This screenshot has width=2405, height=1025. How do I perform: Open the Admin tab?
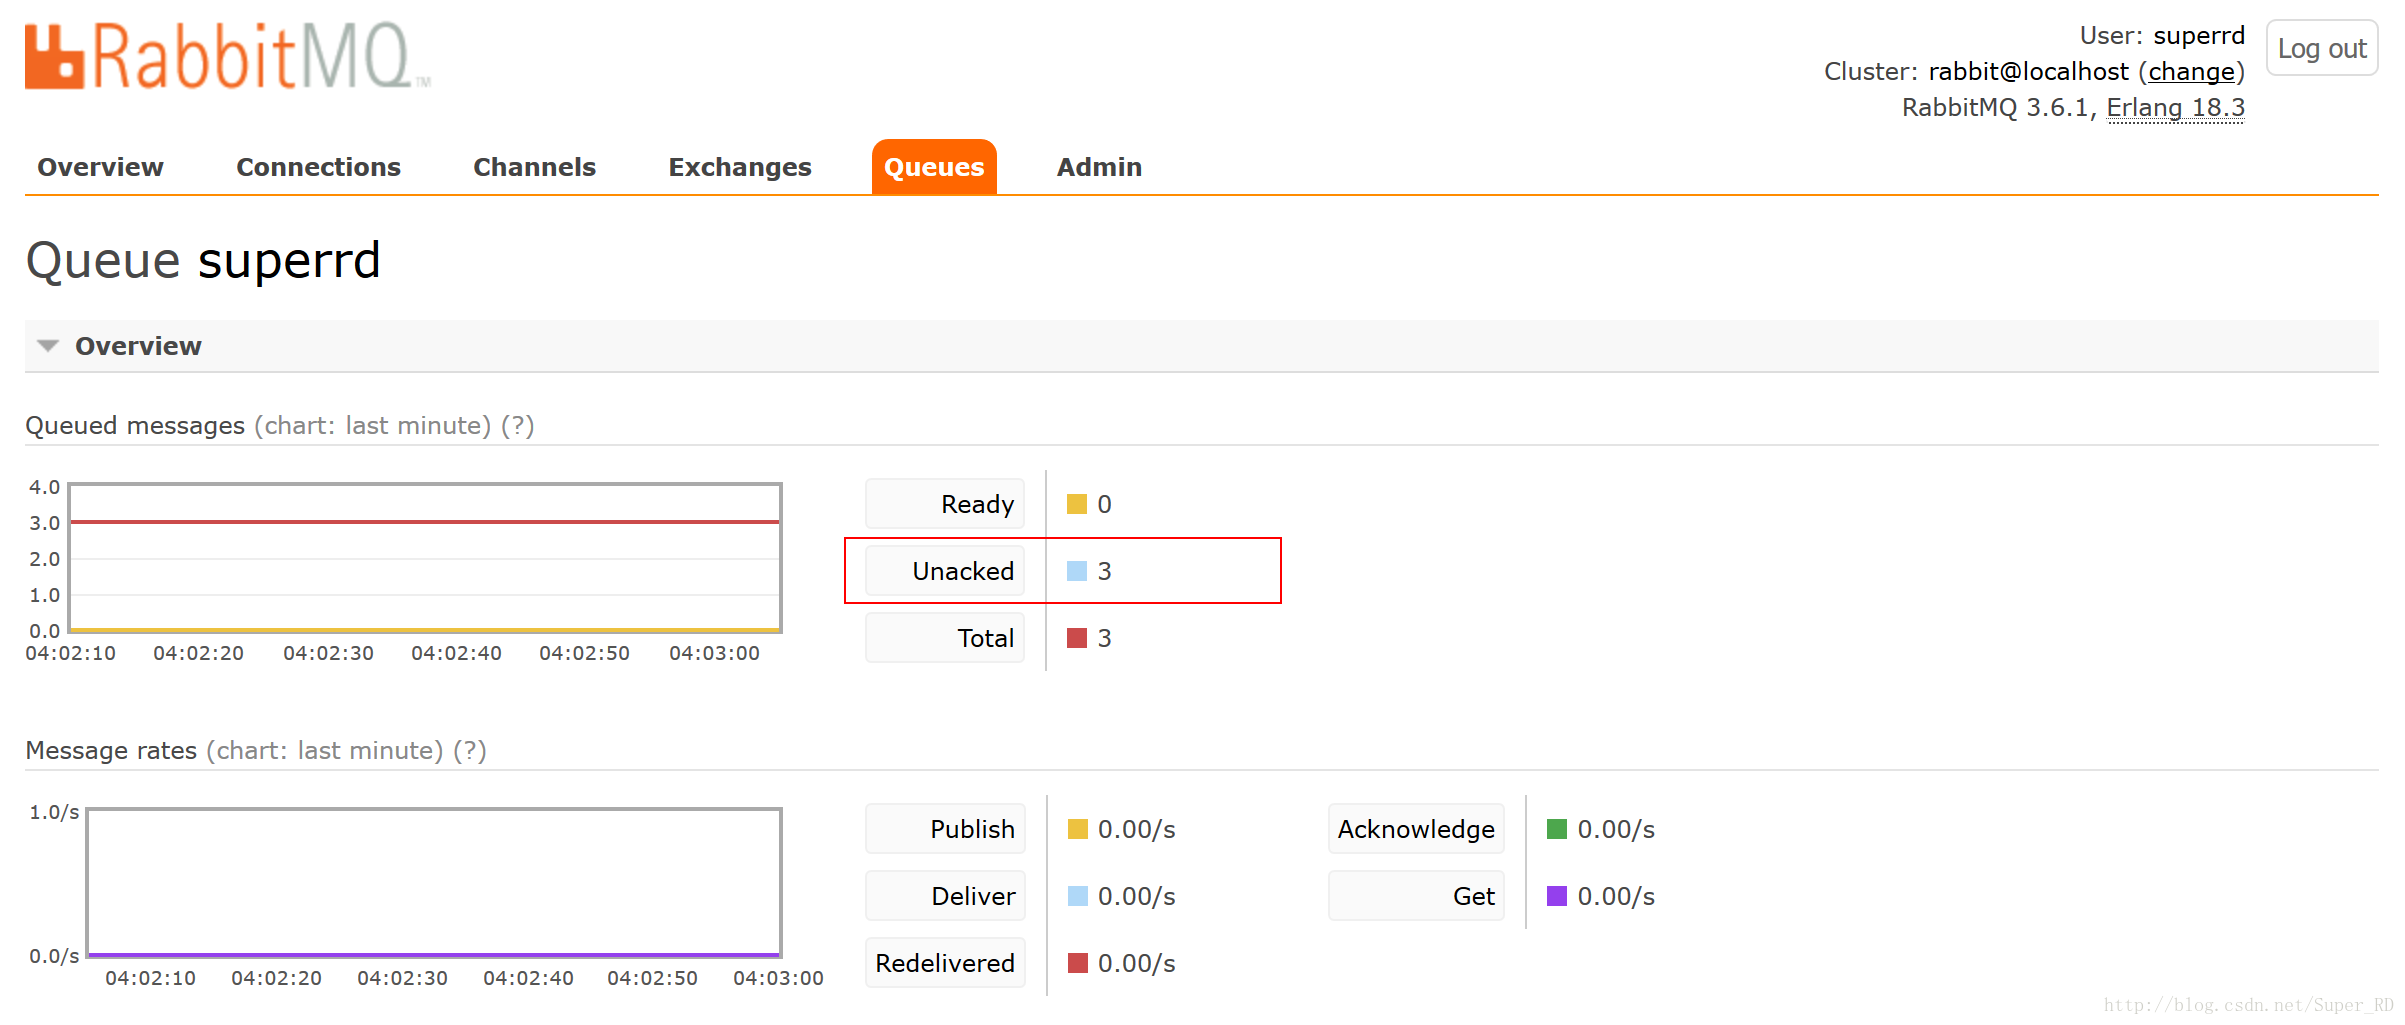coord(1099,167)
